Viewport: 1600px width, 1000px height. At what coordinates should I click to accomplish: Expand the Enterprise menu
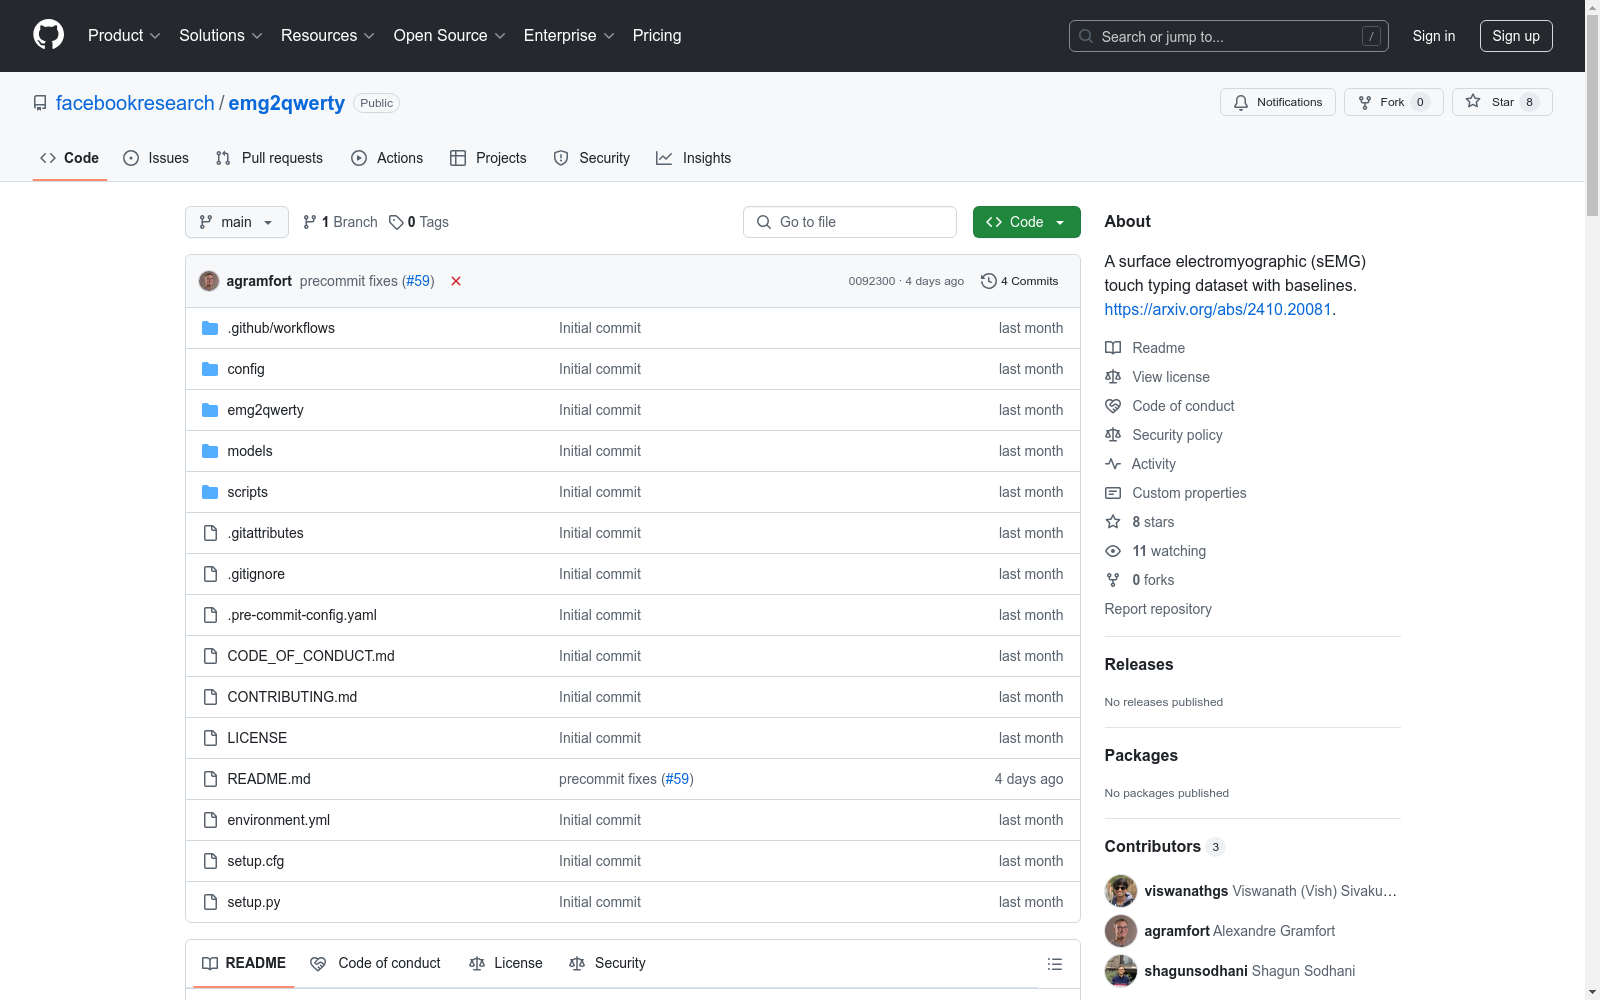(569, 35)
